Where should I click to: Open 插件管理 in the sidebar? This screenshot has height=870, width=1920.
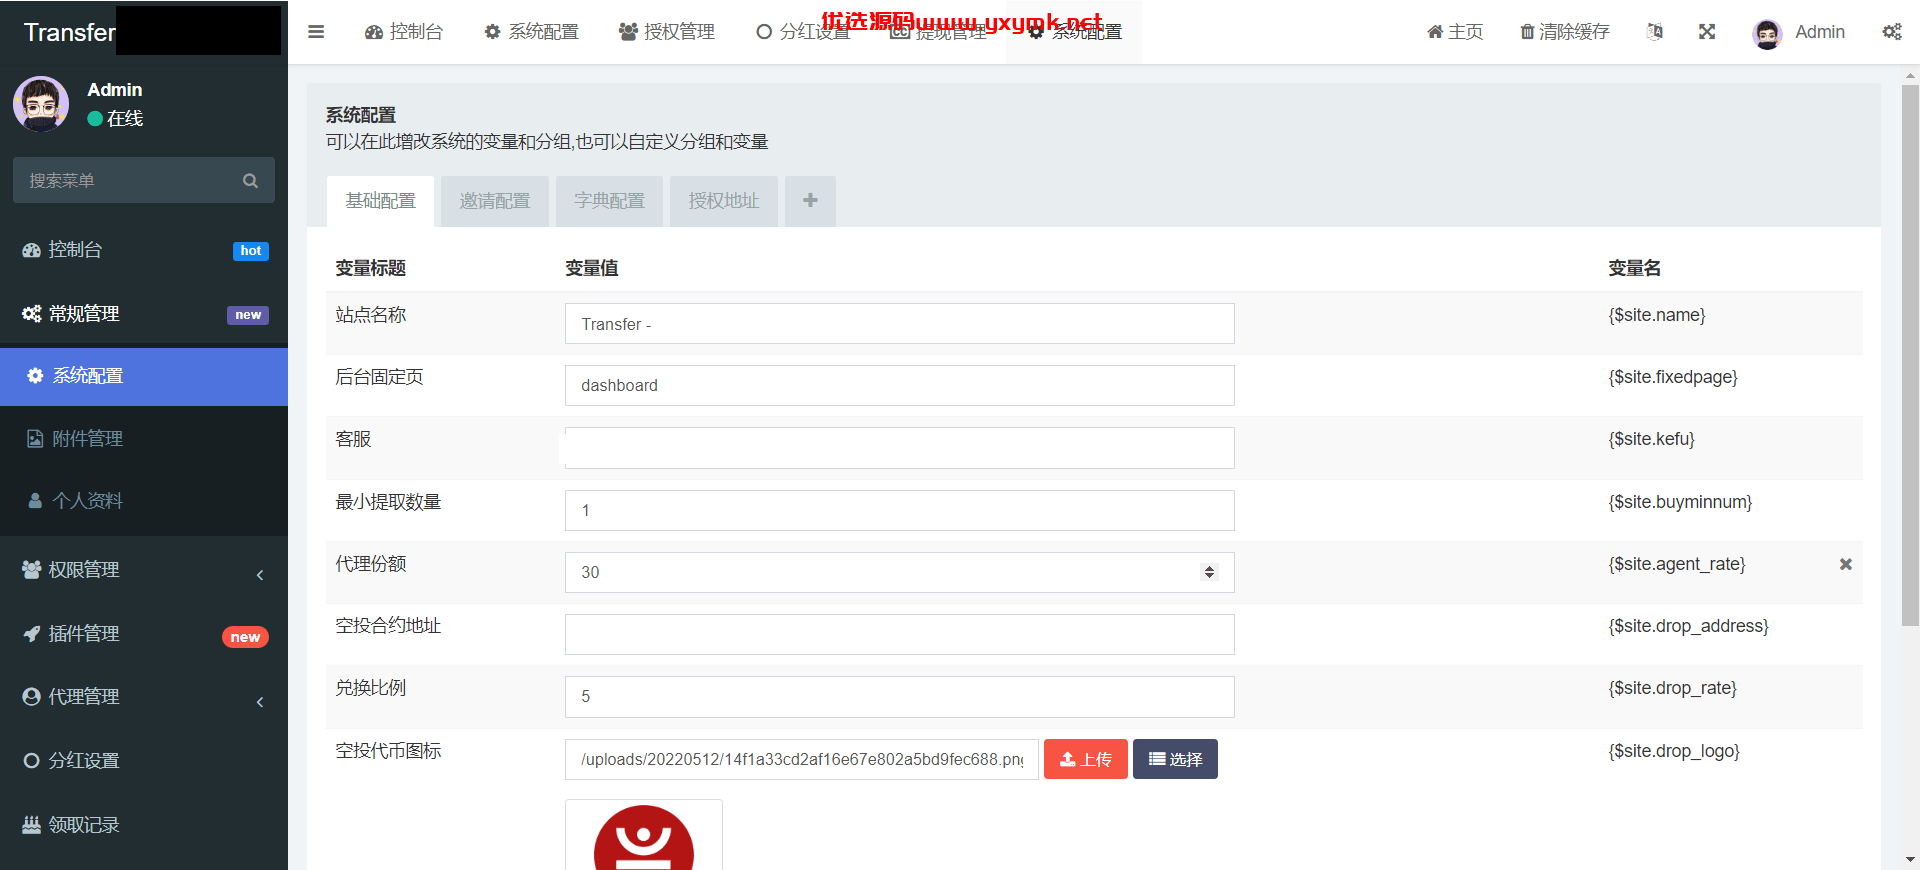point(144,634)
